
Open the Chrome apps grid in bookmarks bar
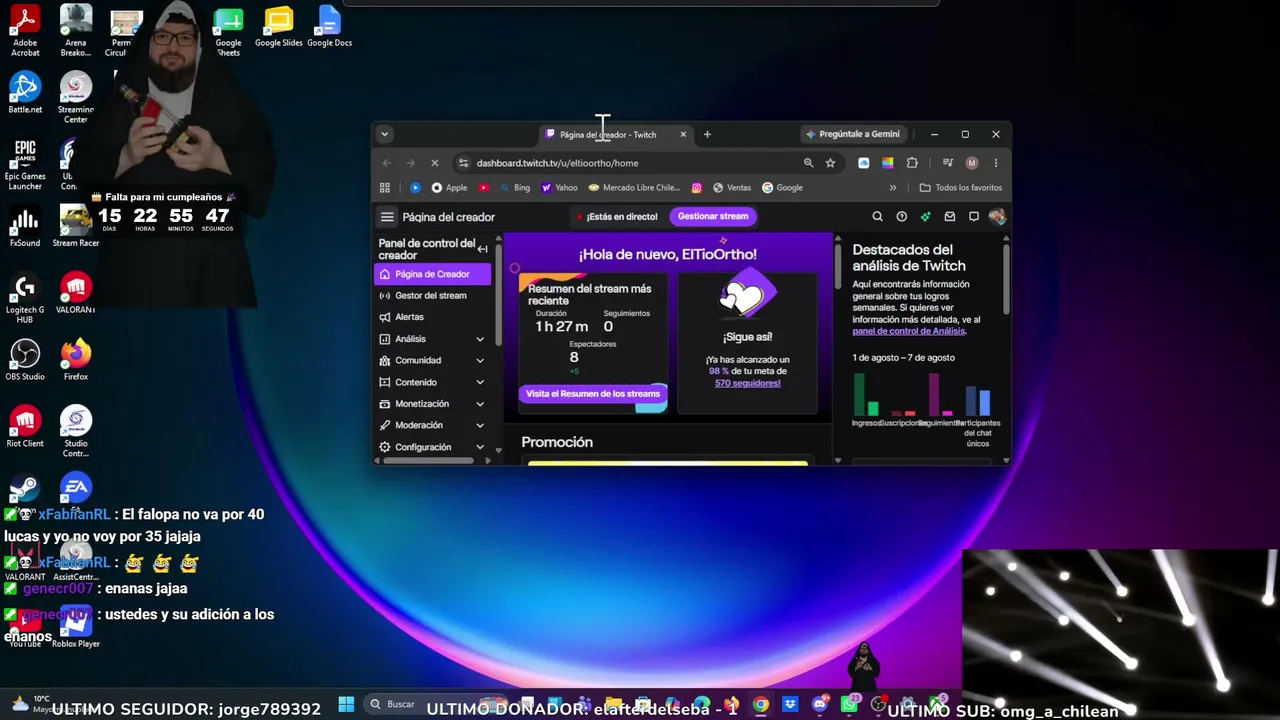click(384, 188)
